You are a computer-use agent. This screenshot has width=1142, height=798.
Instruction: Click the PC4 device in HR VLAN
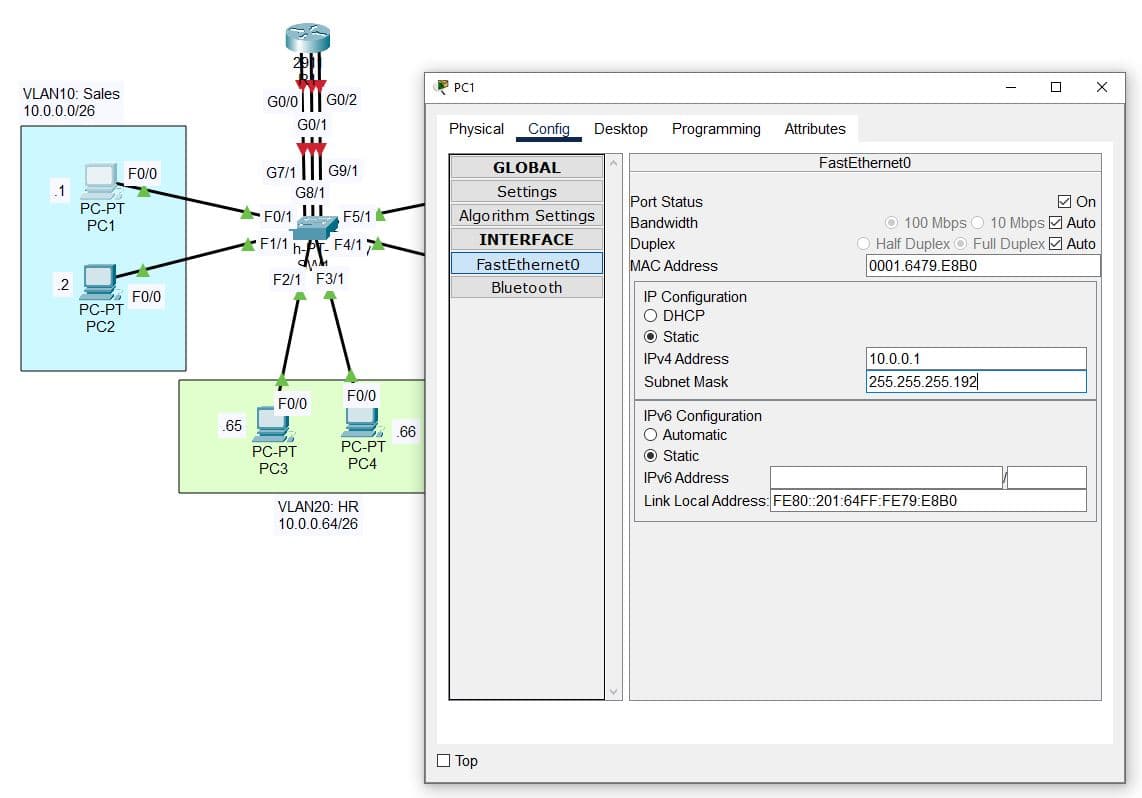360,422
